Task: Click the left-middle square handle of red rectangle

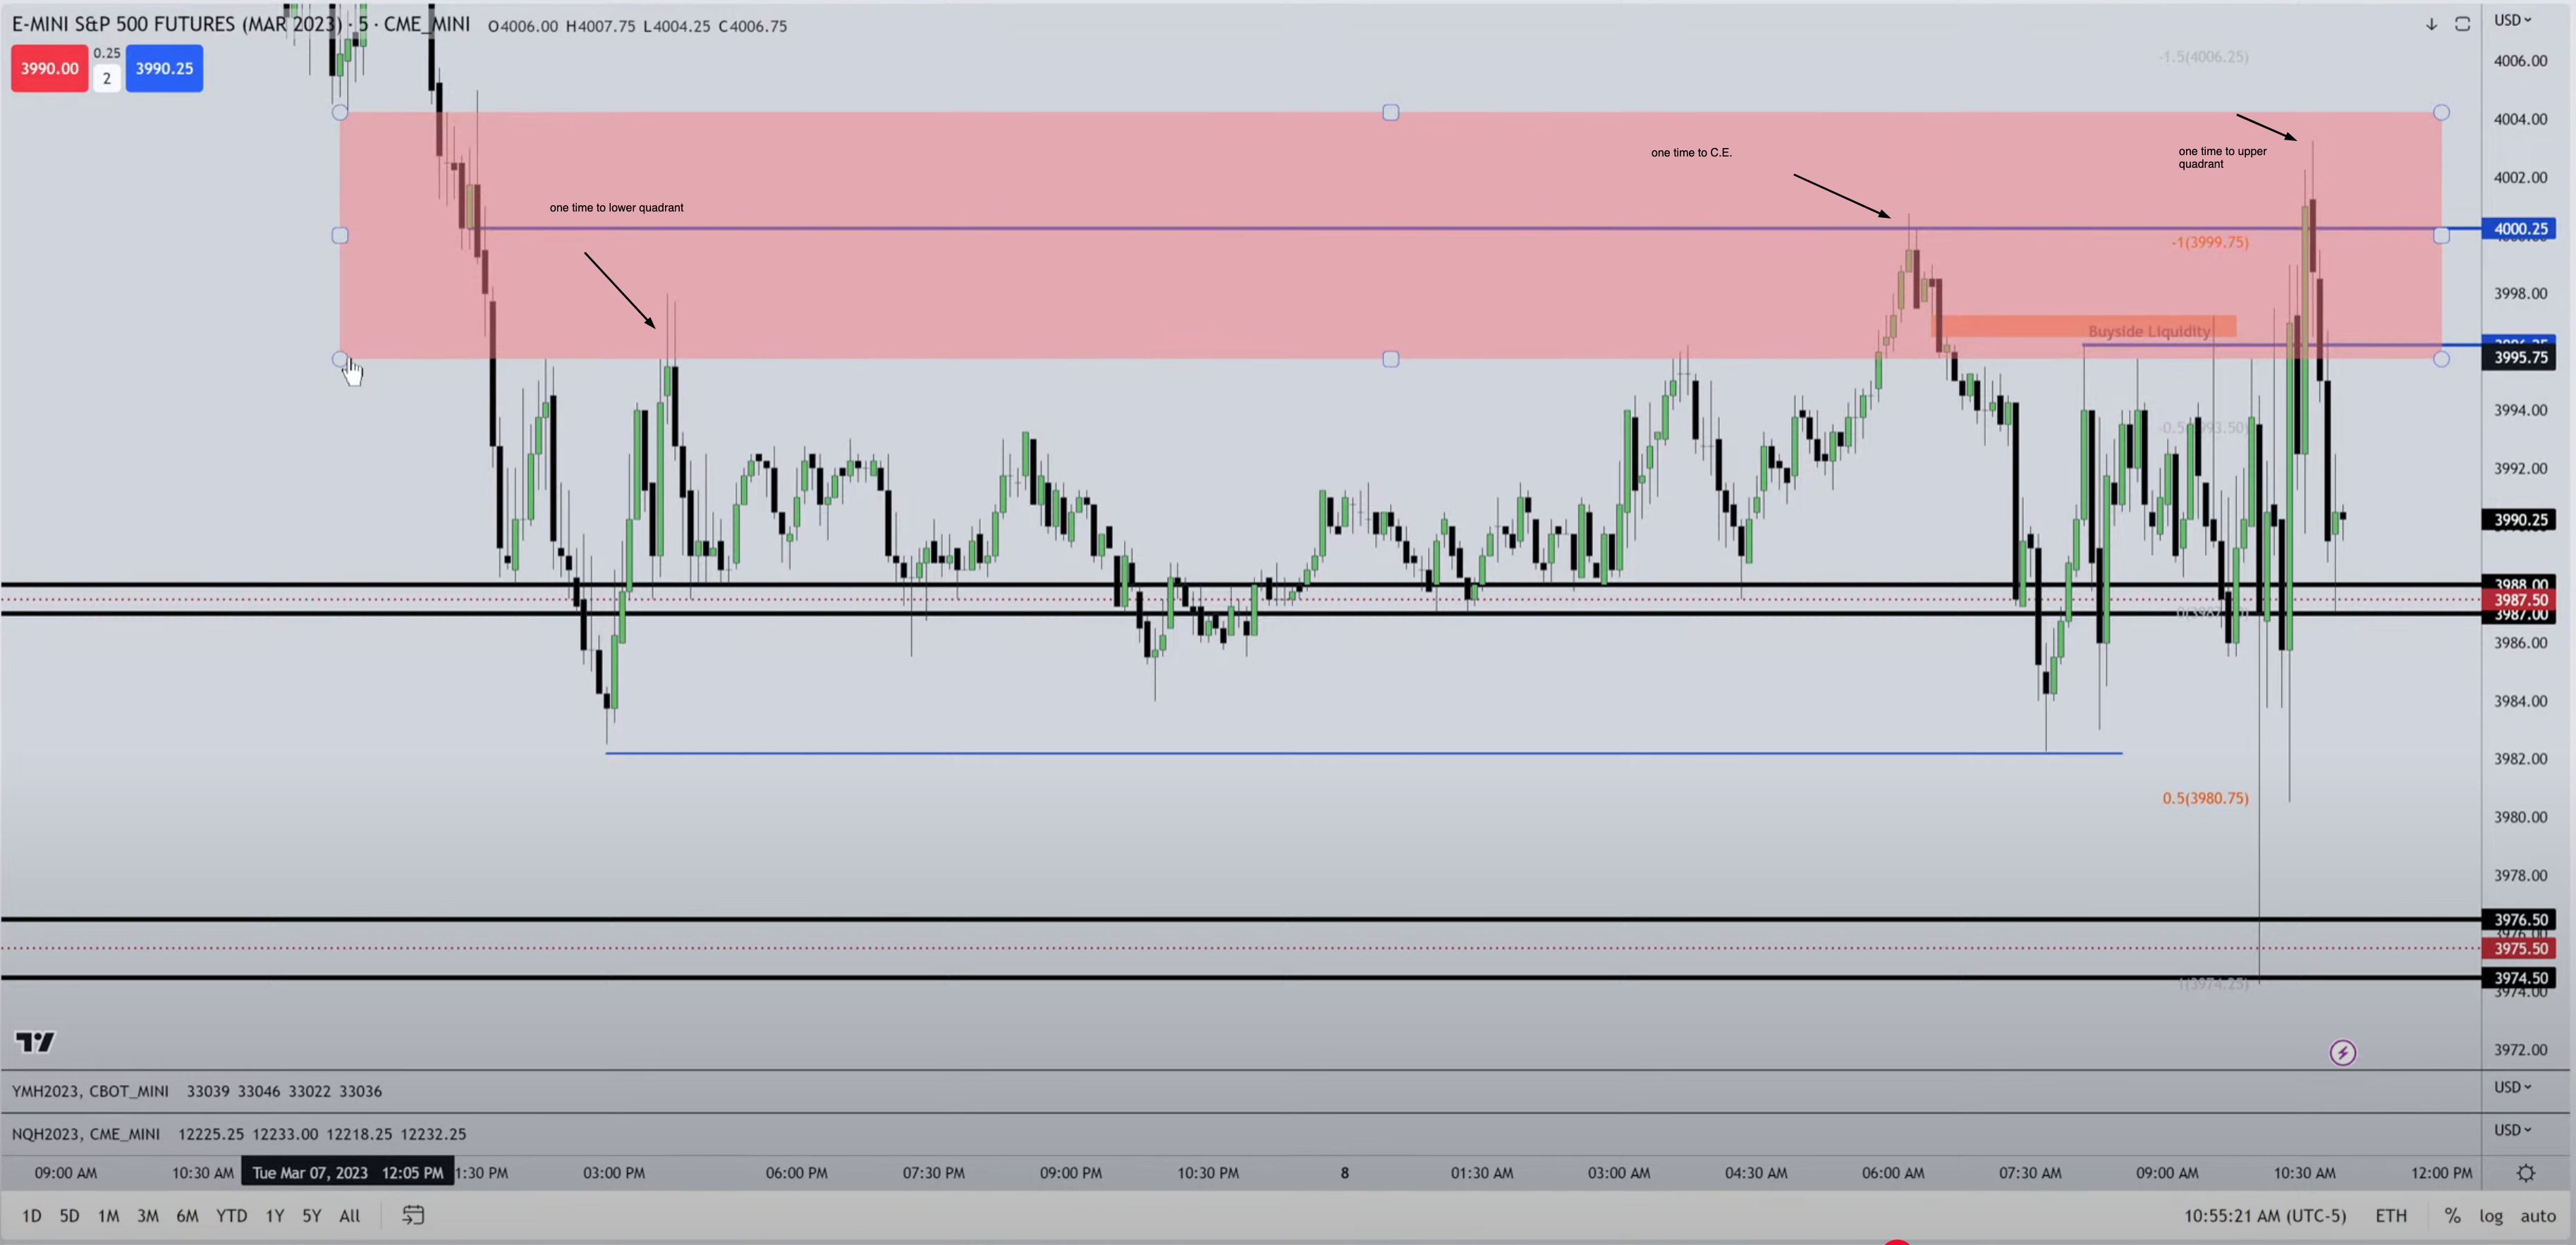Action: tap(340, 236)
